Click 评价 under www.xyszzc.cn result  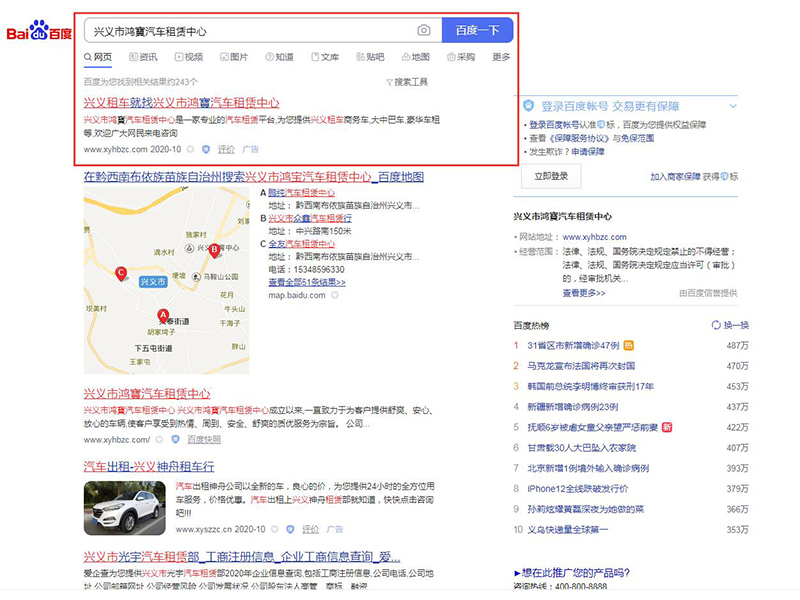pyautogui.click(x=310, y=529)
